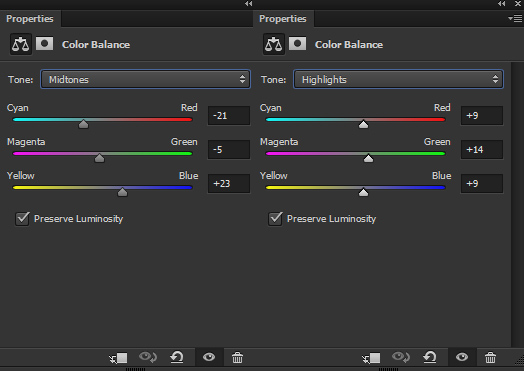Click Yellow-Blue slider handle in Midtones panel
Image resolution: width=524 pixels, height=371 pixels.
(122, 192)
